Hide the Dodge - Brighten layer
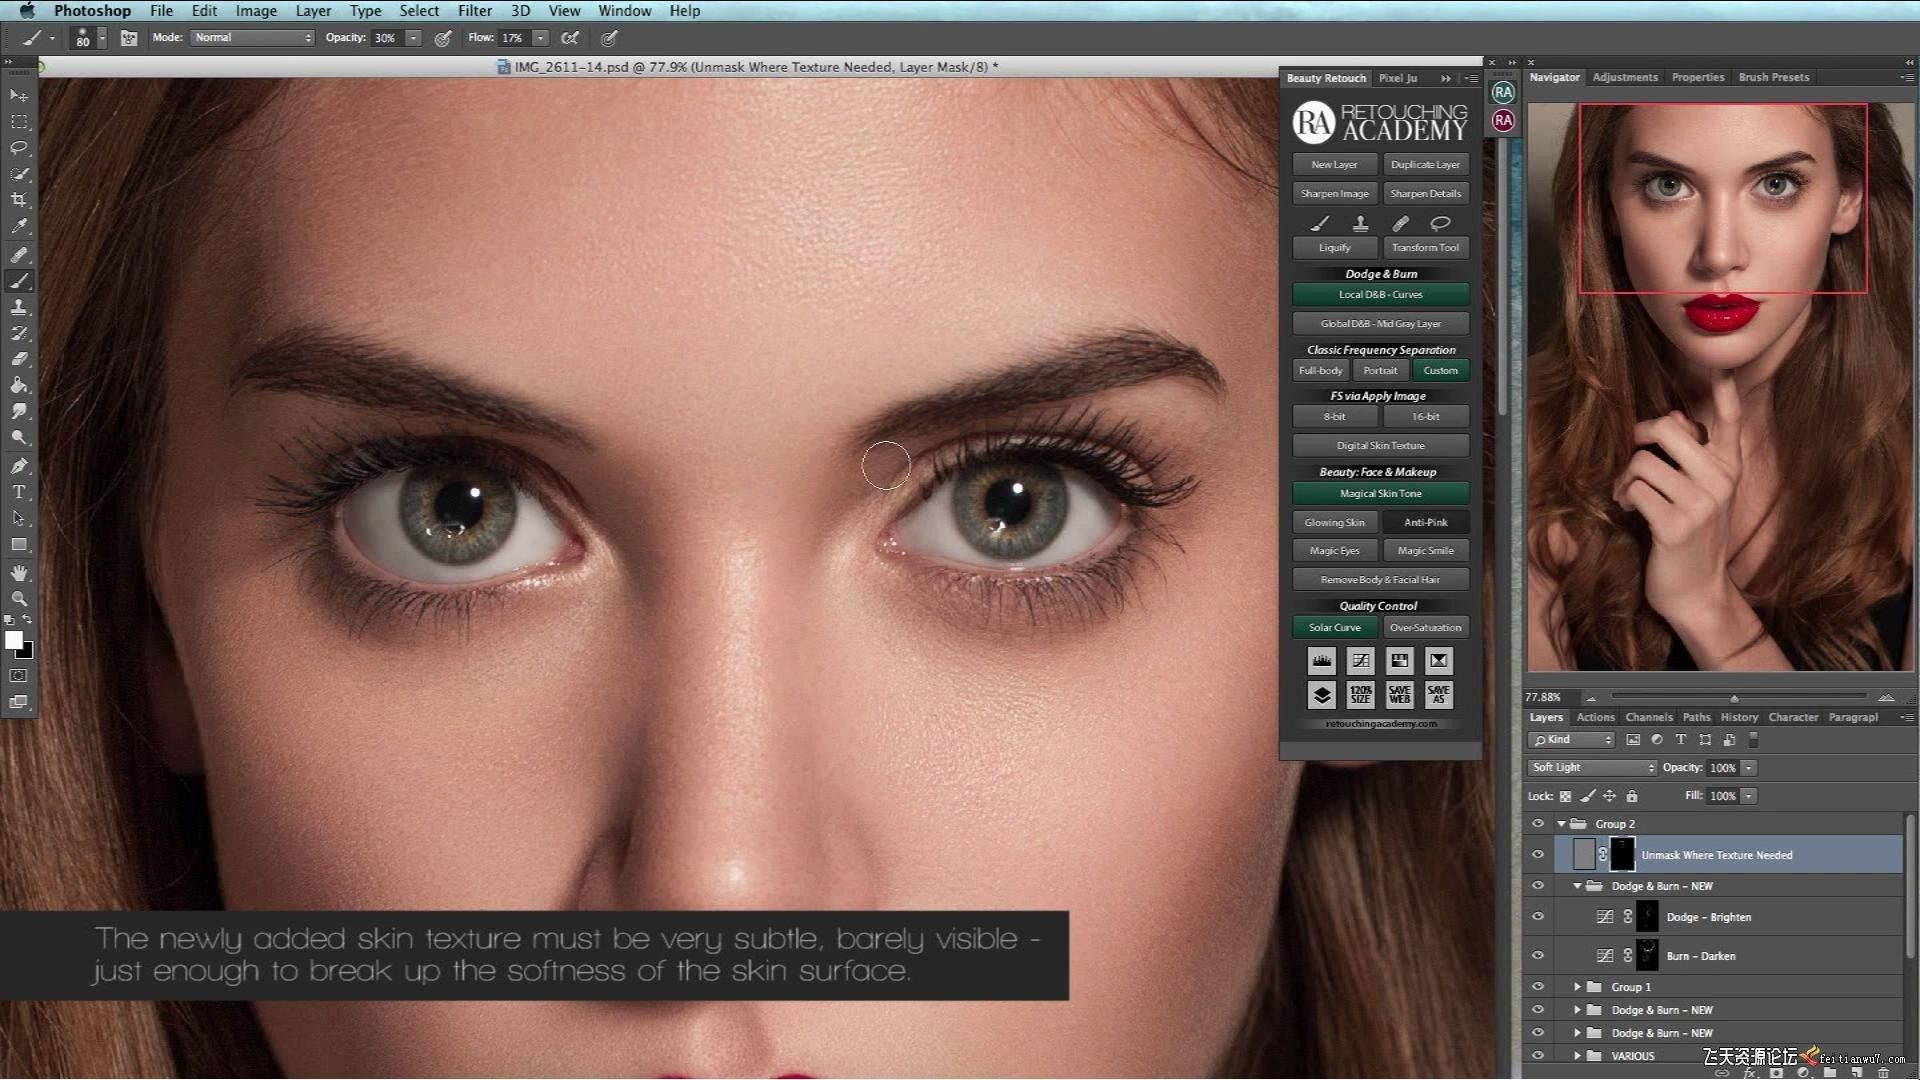The image size is (1920, 1080). [1538, 917]
